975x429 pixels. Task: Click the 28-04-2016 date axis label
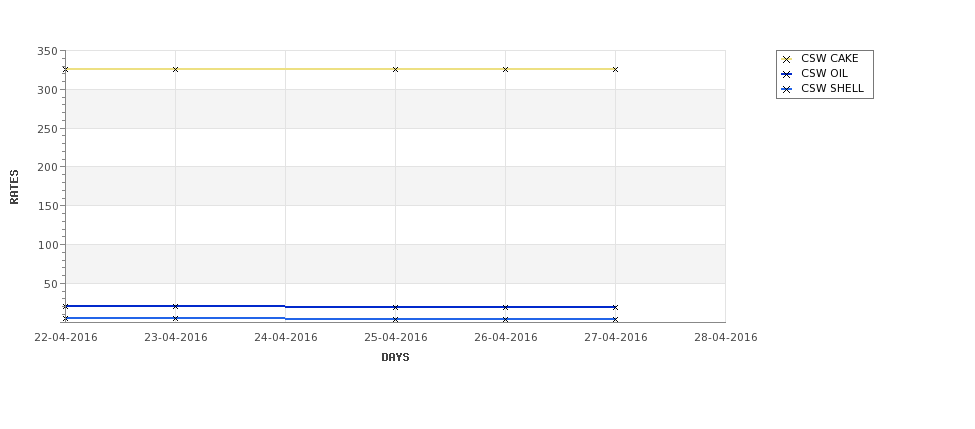point(726,338)
